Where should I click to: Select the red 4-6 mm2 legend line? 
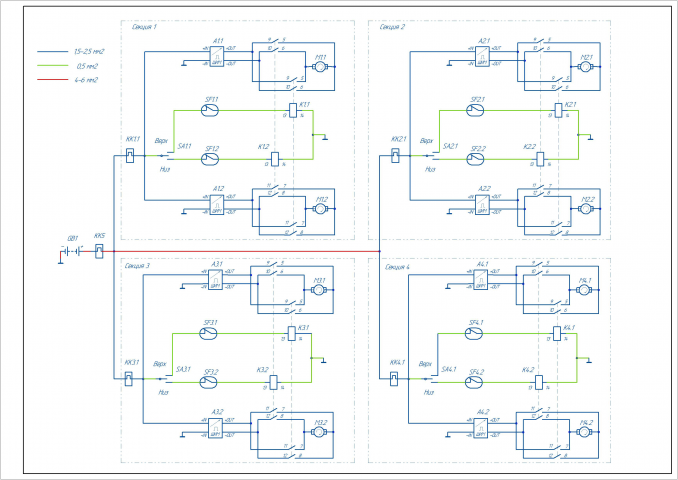coord(52,80)
